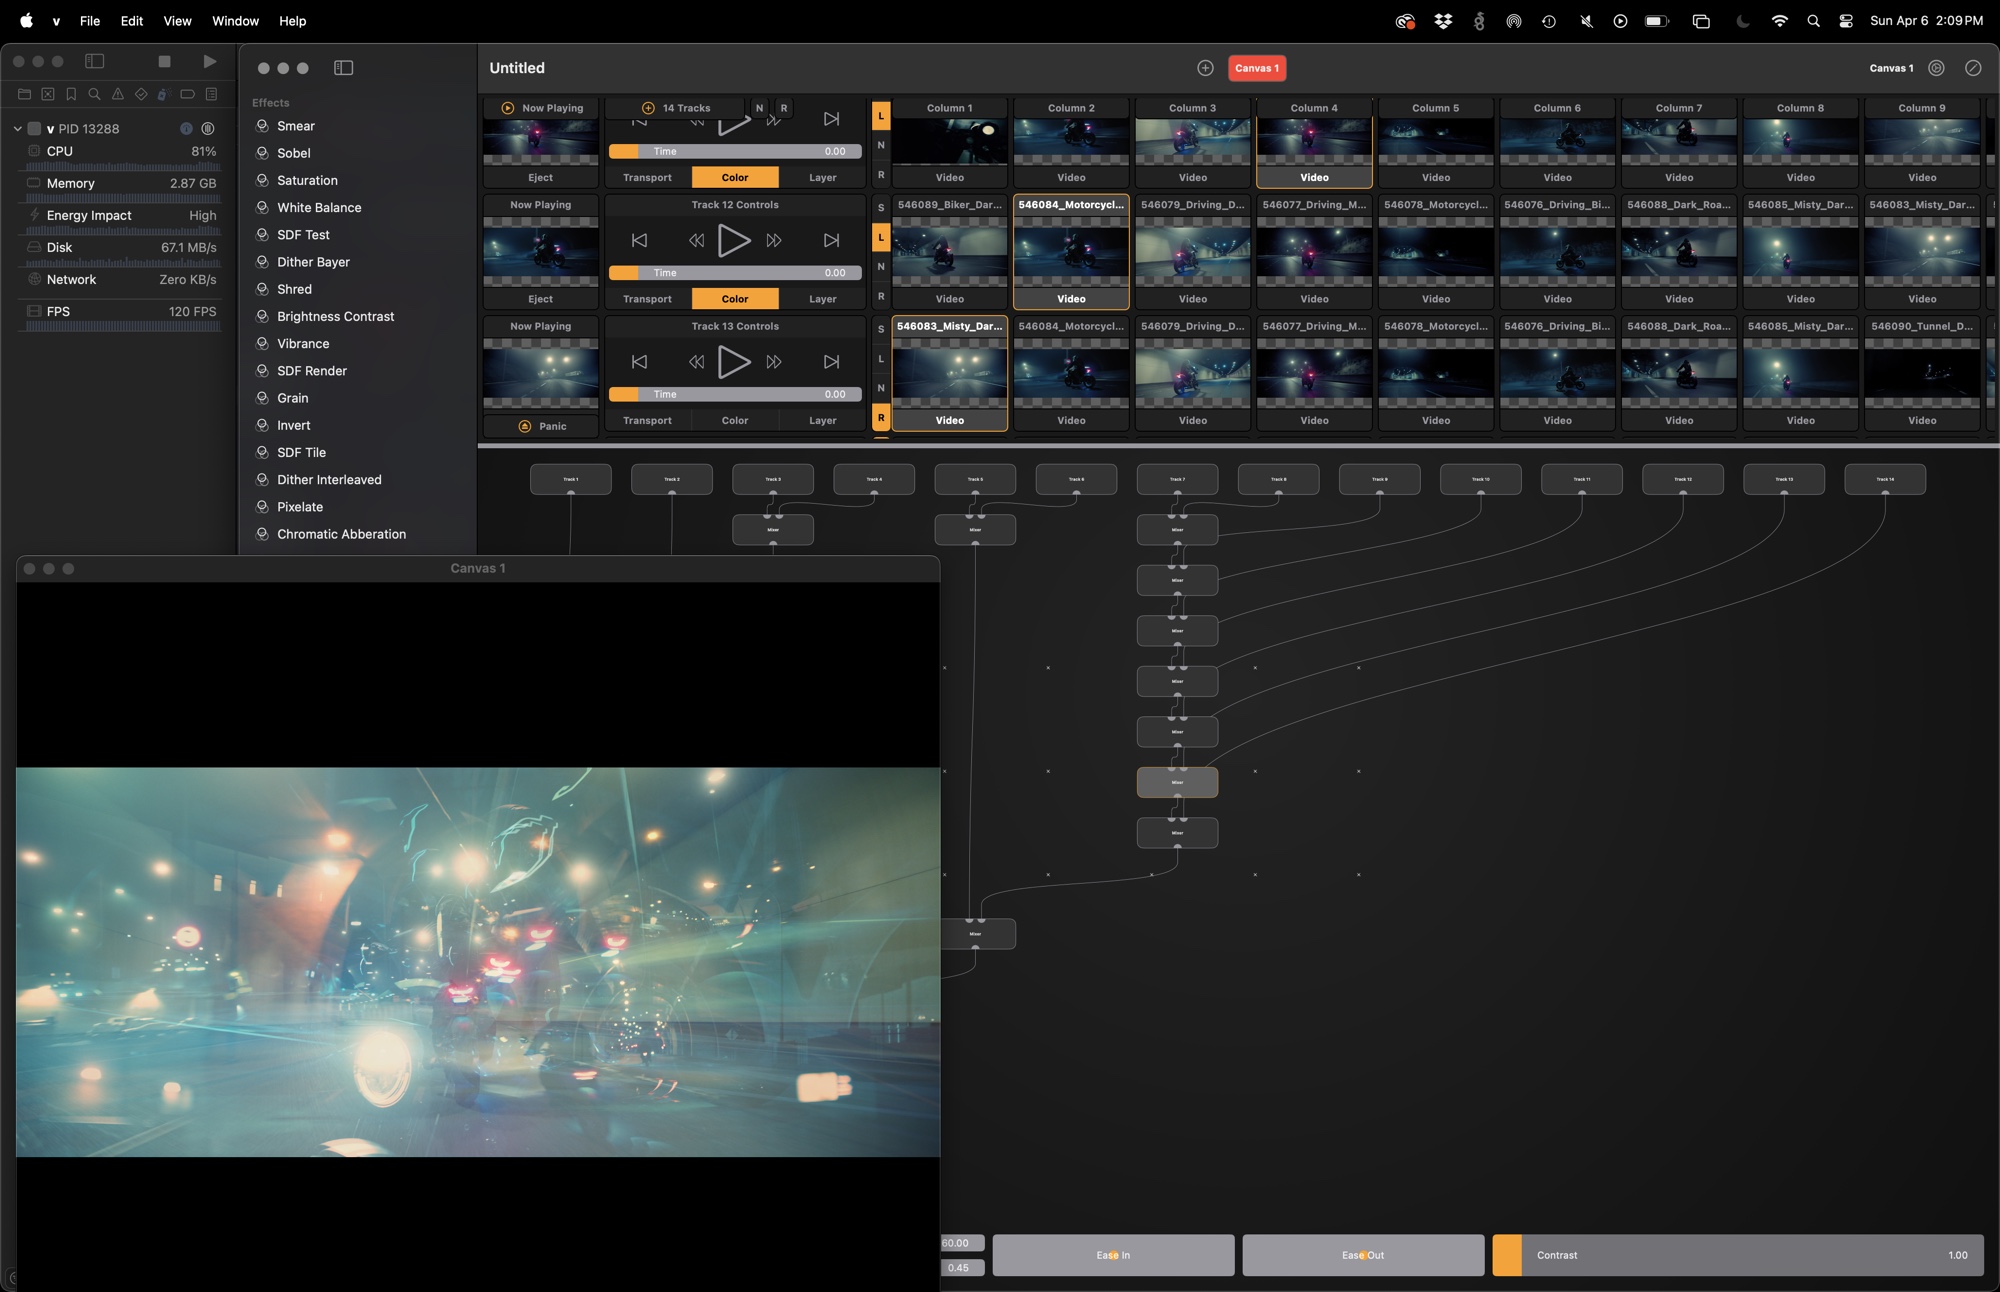Viewport: 2000px width, 1292px height.
Task: Click the add canvas plus icon
Action: [1205, 68]
